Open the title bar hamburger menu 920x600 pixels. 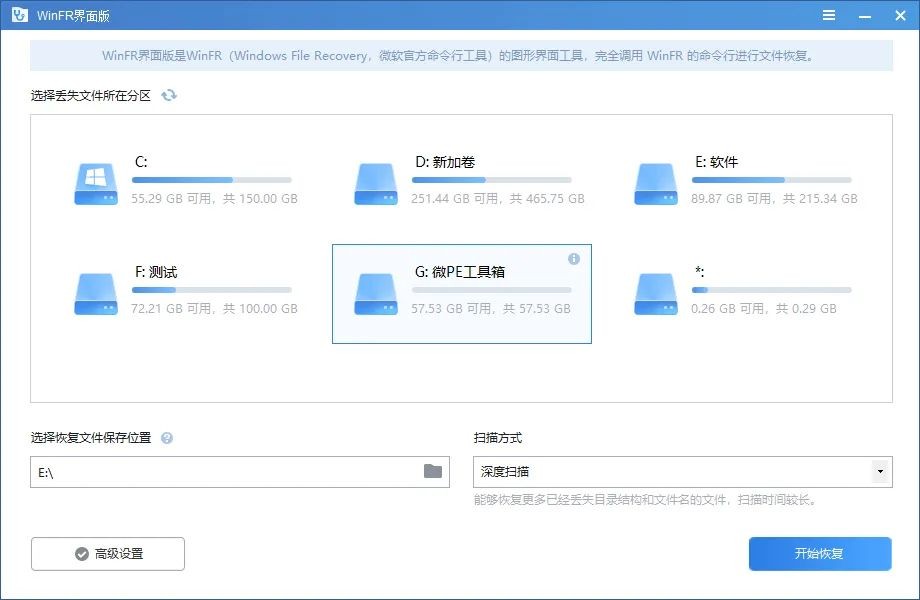pos(829,15)
